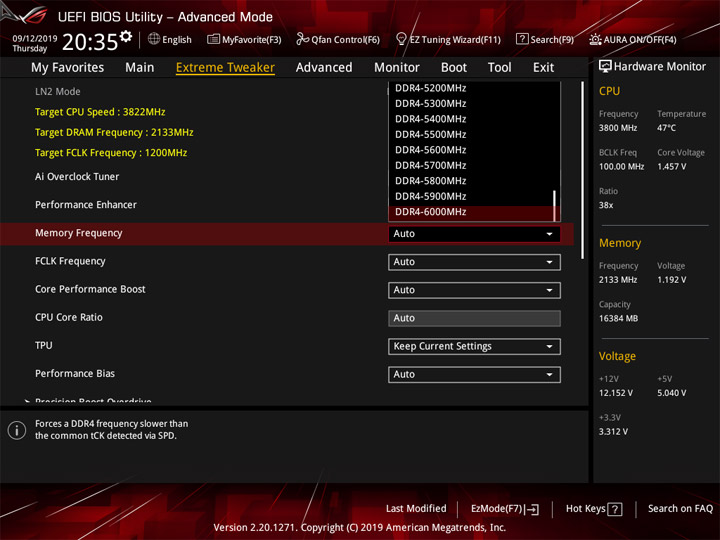The width and height of the screenshot is (720, 540).
Task: Click the +12V 12.152 V reading
Action: [x=616, y=393]
